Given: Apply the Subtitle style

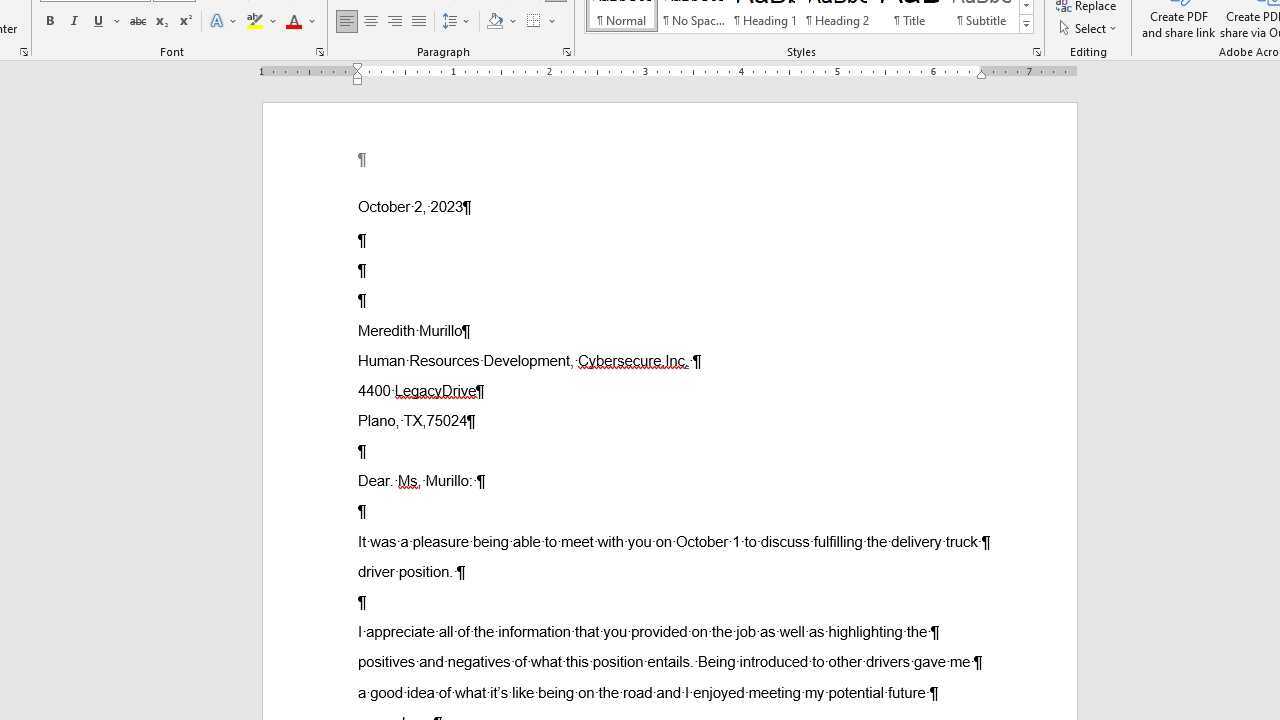Looking at the screenshot, I should 981,20.
